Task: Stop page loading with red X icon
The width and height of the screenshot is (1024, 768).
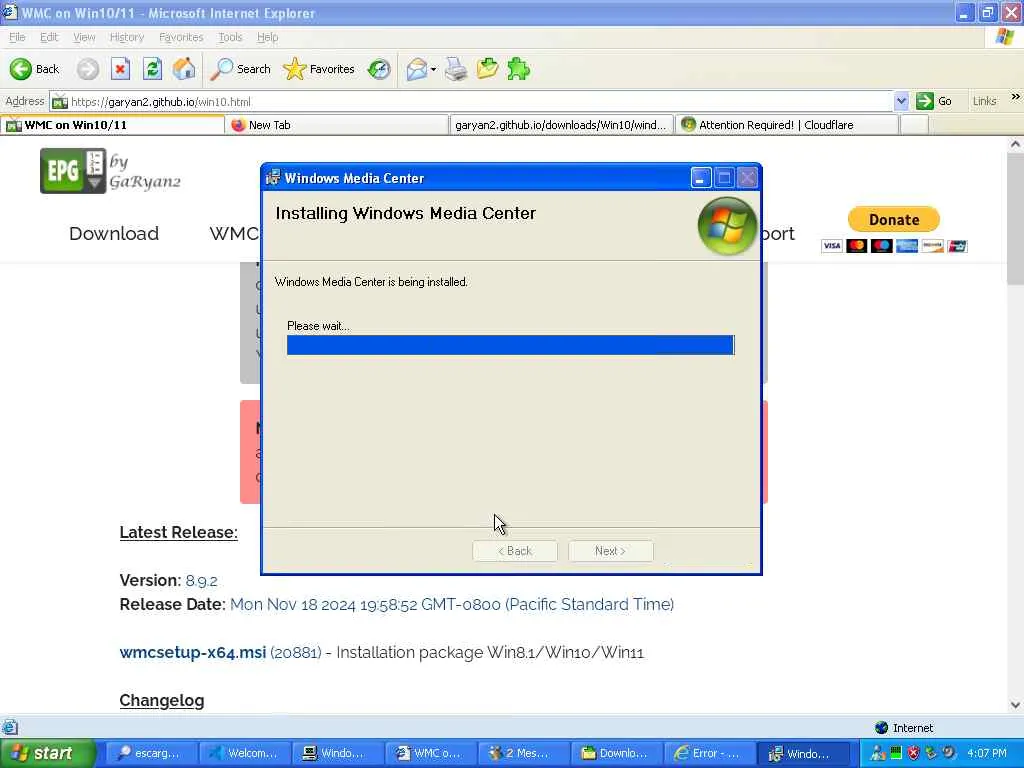Action: point(120,69)
